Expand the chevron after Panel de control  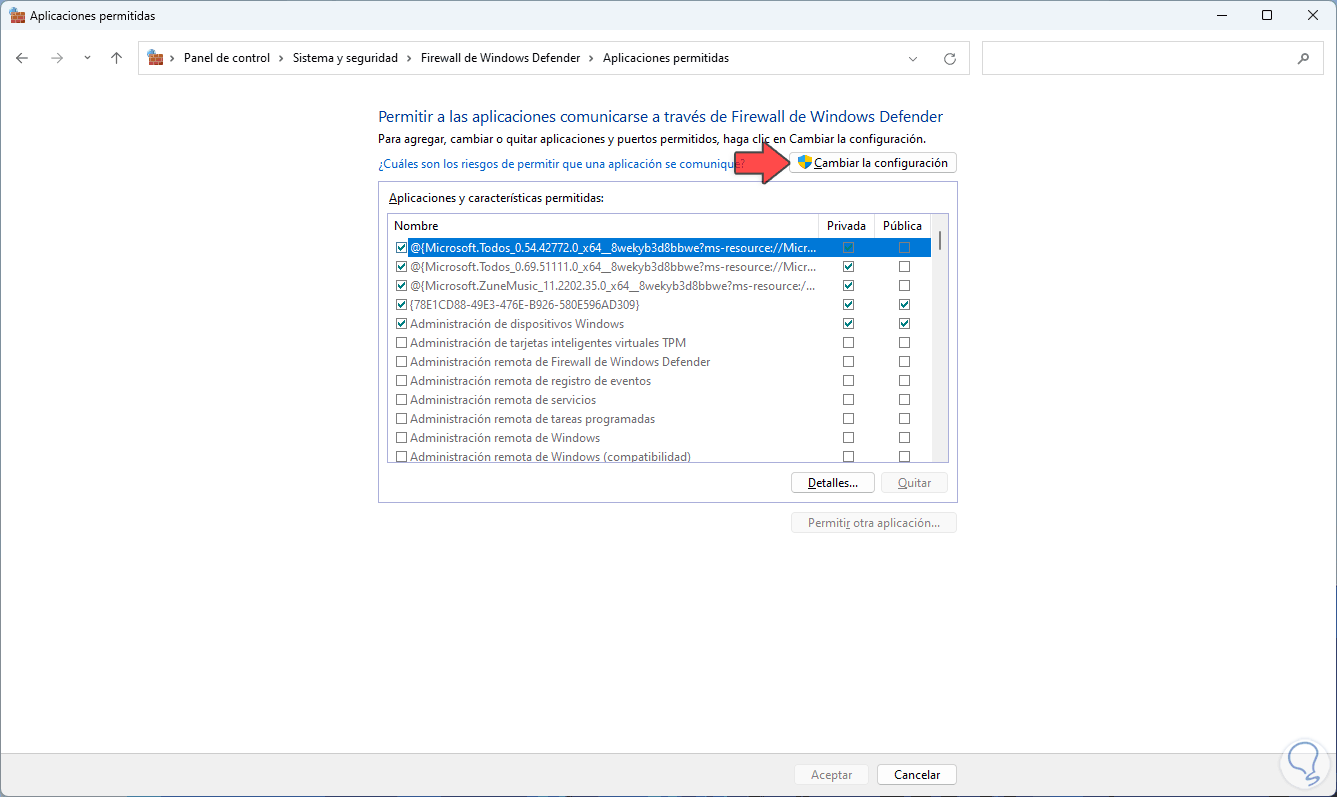pyautogui.click(x=282, y=58)
